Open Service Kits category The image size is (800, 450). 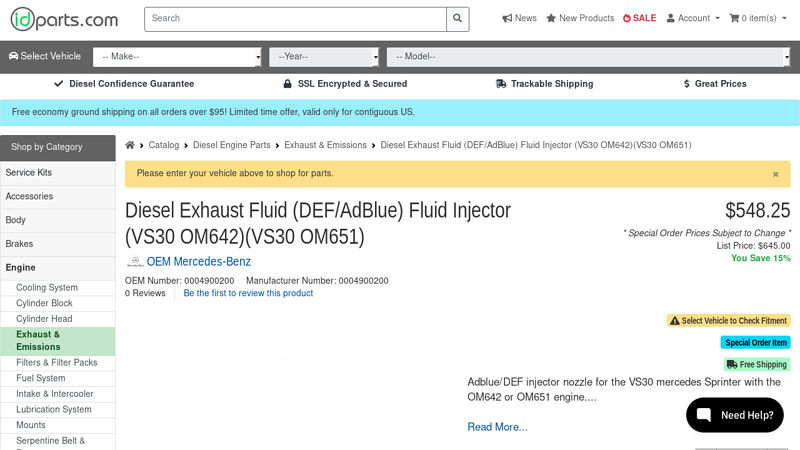coord(58,173)
